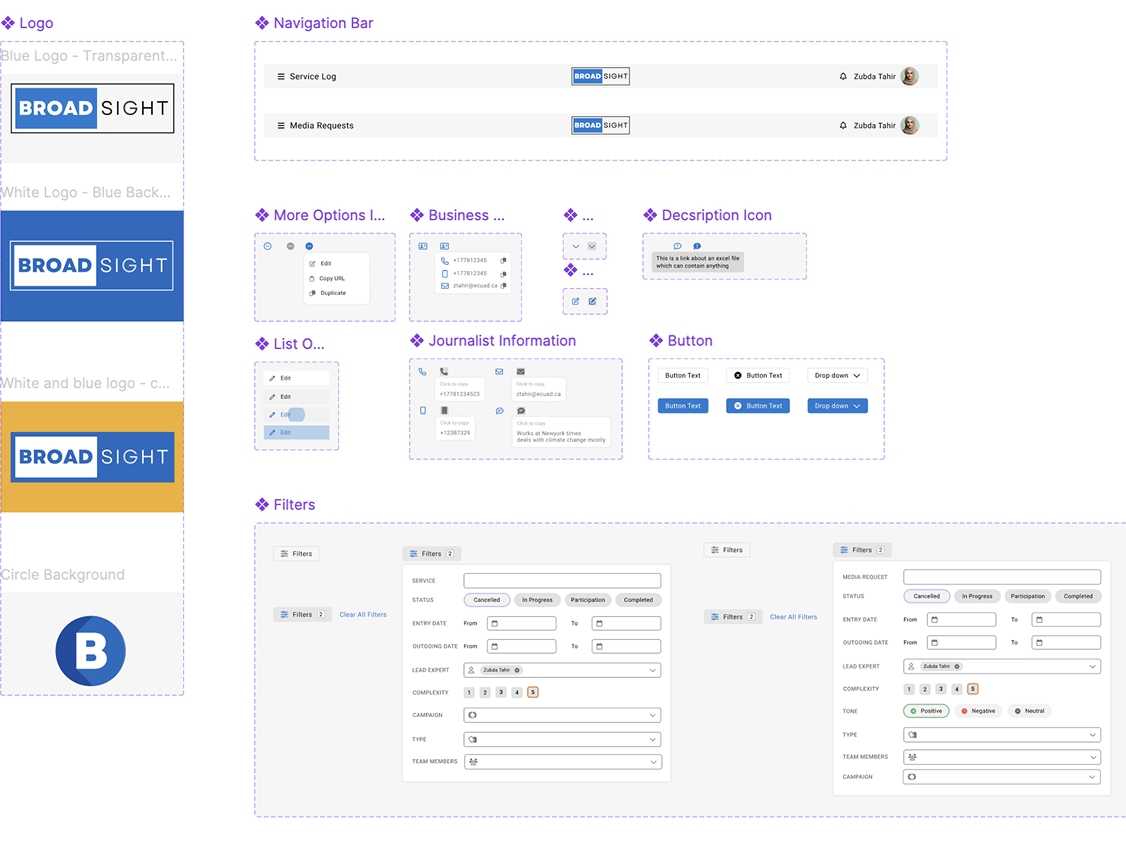
Task: Click BroadSight logo in Media Requests navbar
Action: [x=600, y=126]
